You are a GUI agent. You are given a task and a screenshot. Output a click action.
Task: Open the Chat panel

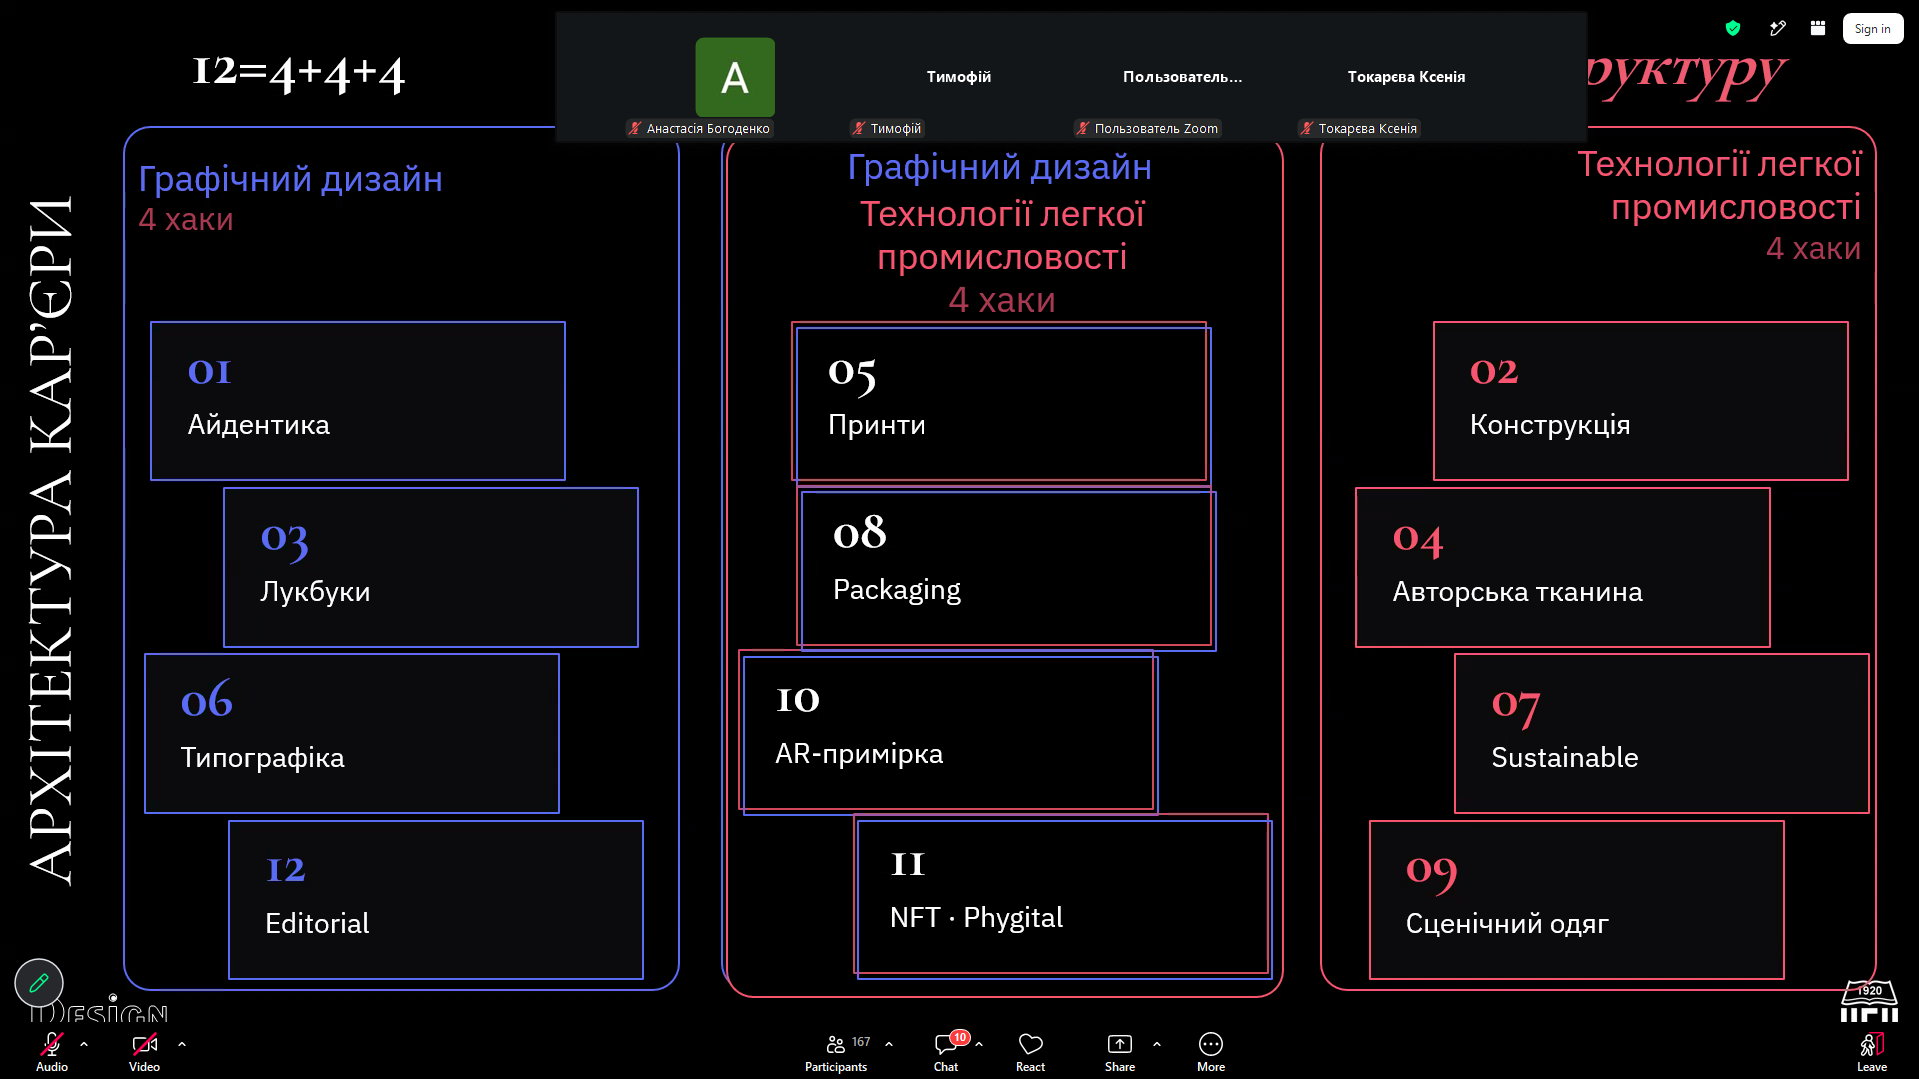[946, 1051]
